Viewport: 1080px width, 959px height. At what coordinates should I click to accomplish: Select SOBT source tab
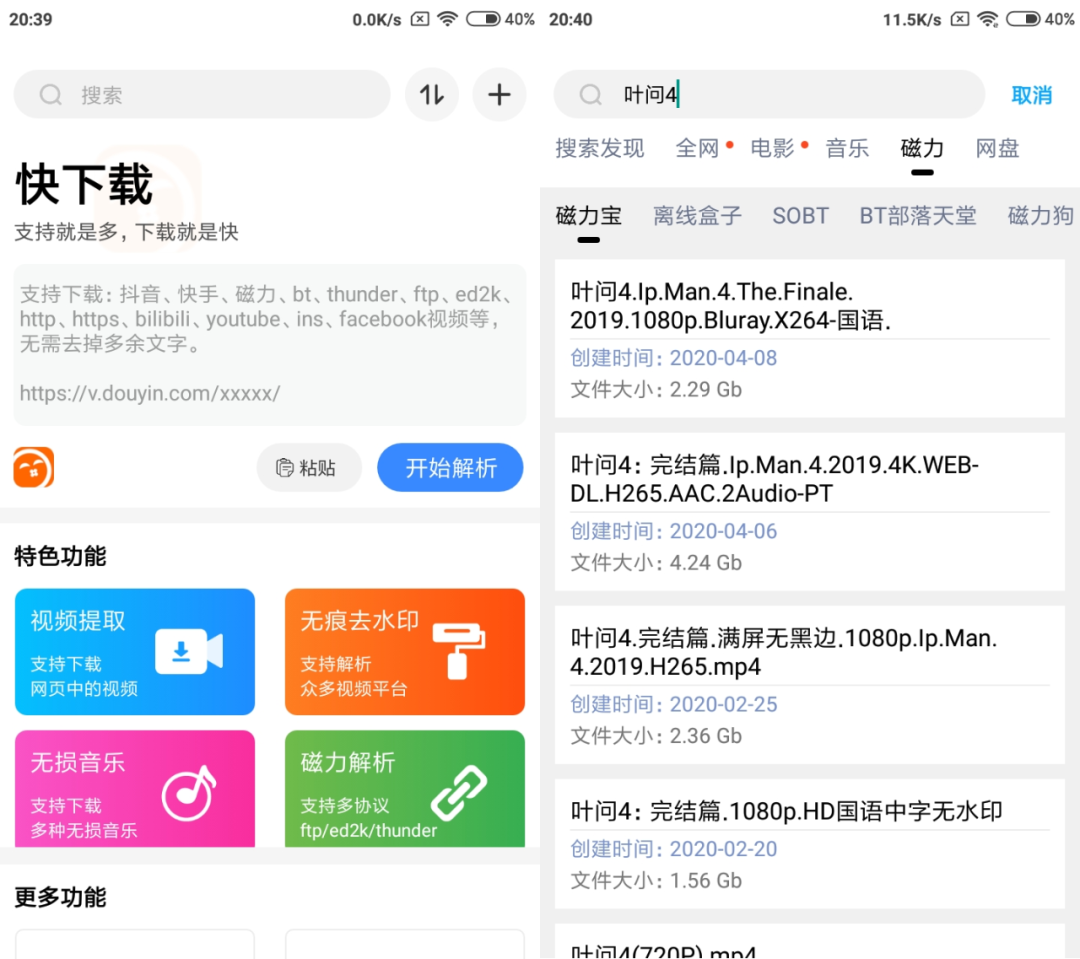(x=800, y=216)
